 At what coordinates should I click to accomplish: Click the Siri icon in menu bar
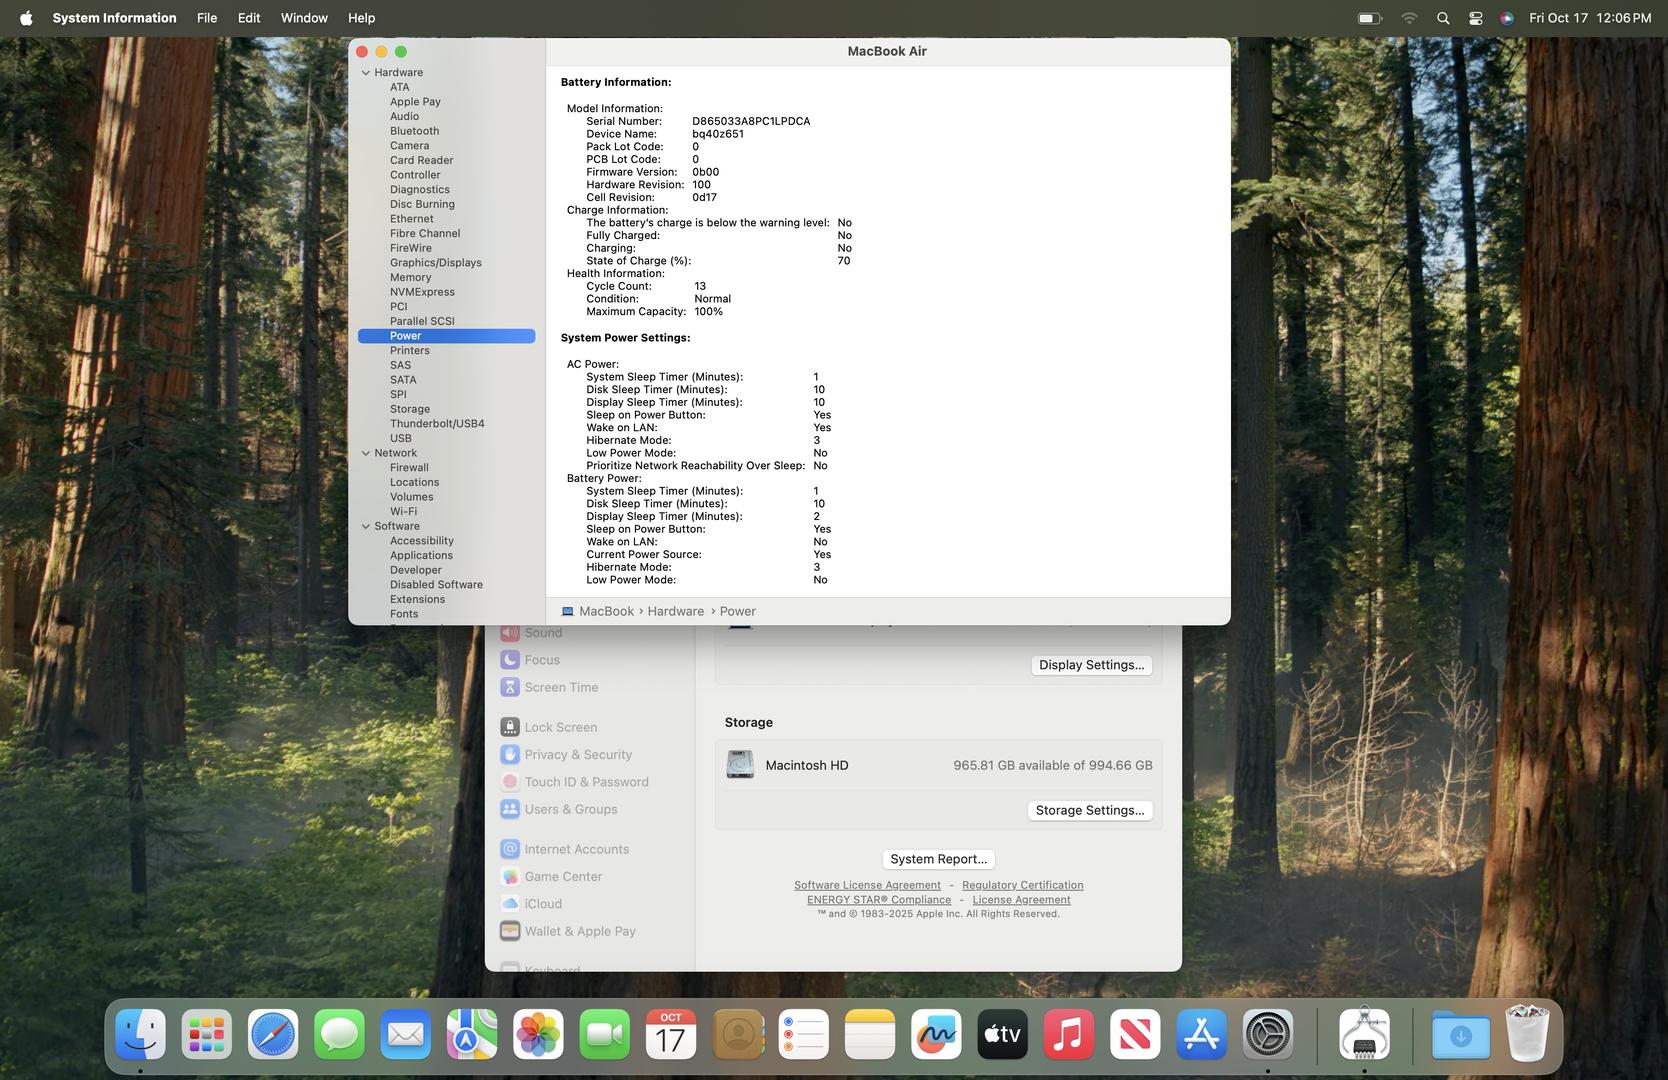1507,18
